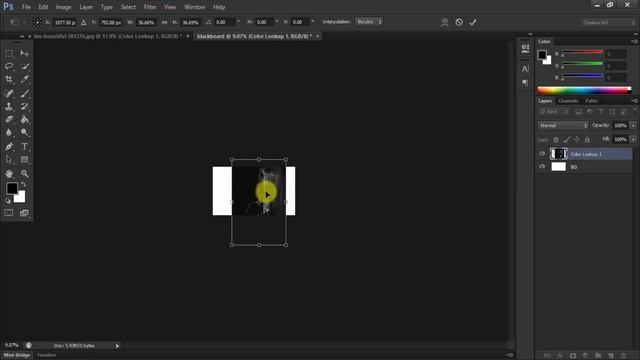Select the Path Selection tool

pyautogui.click(x=9, y=160)
